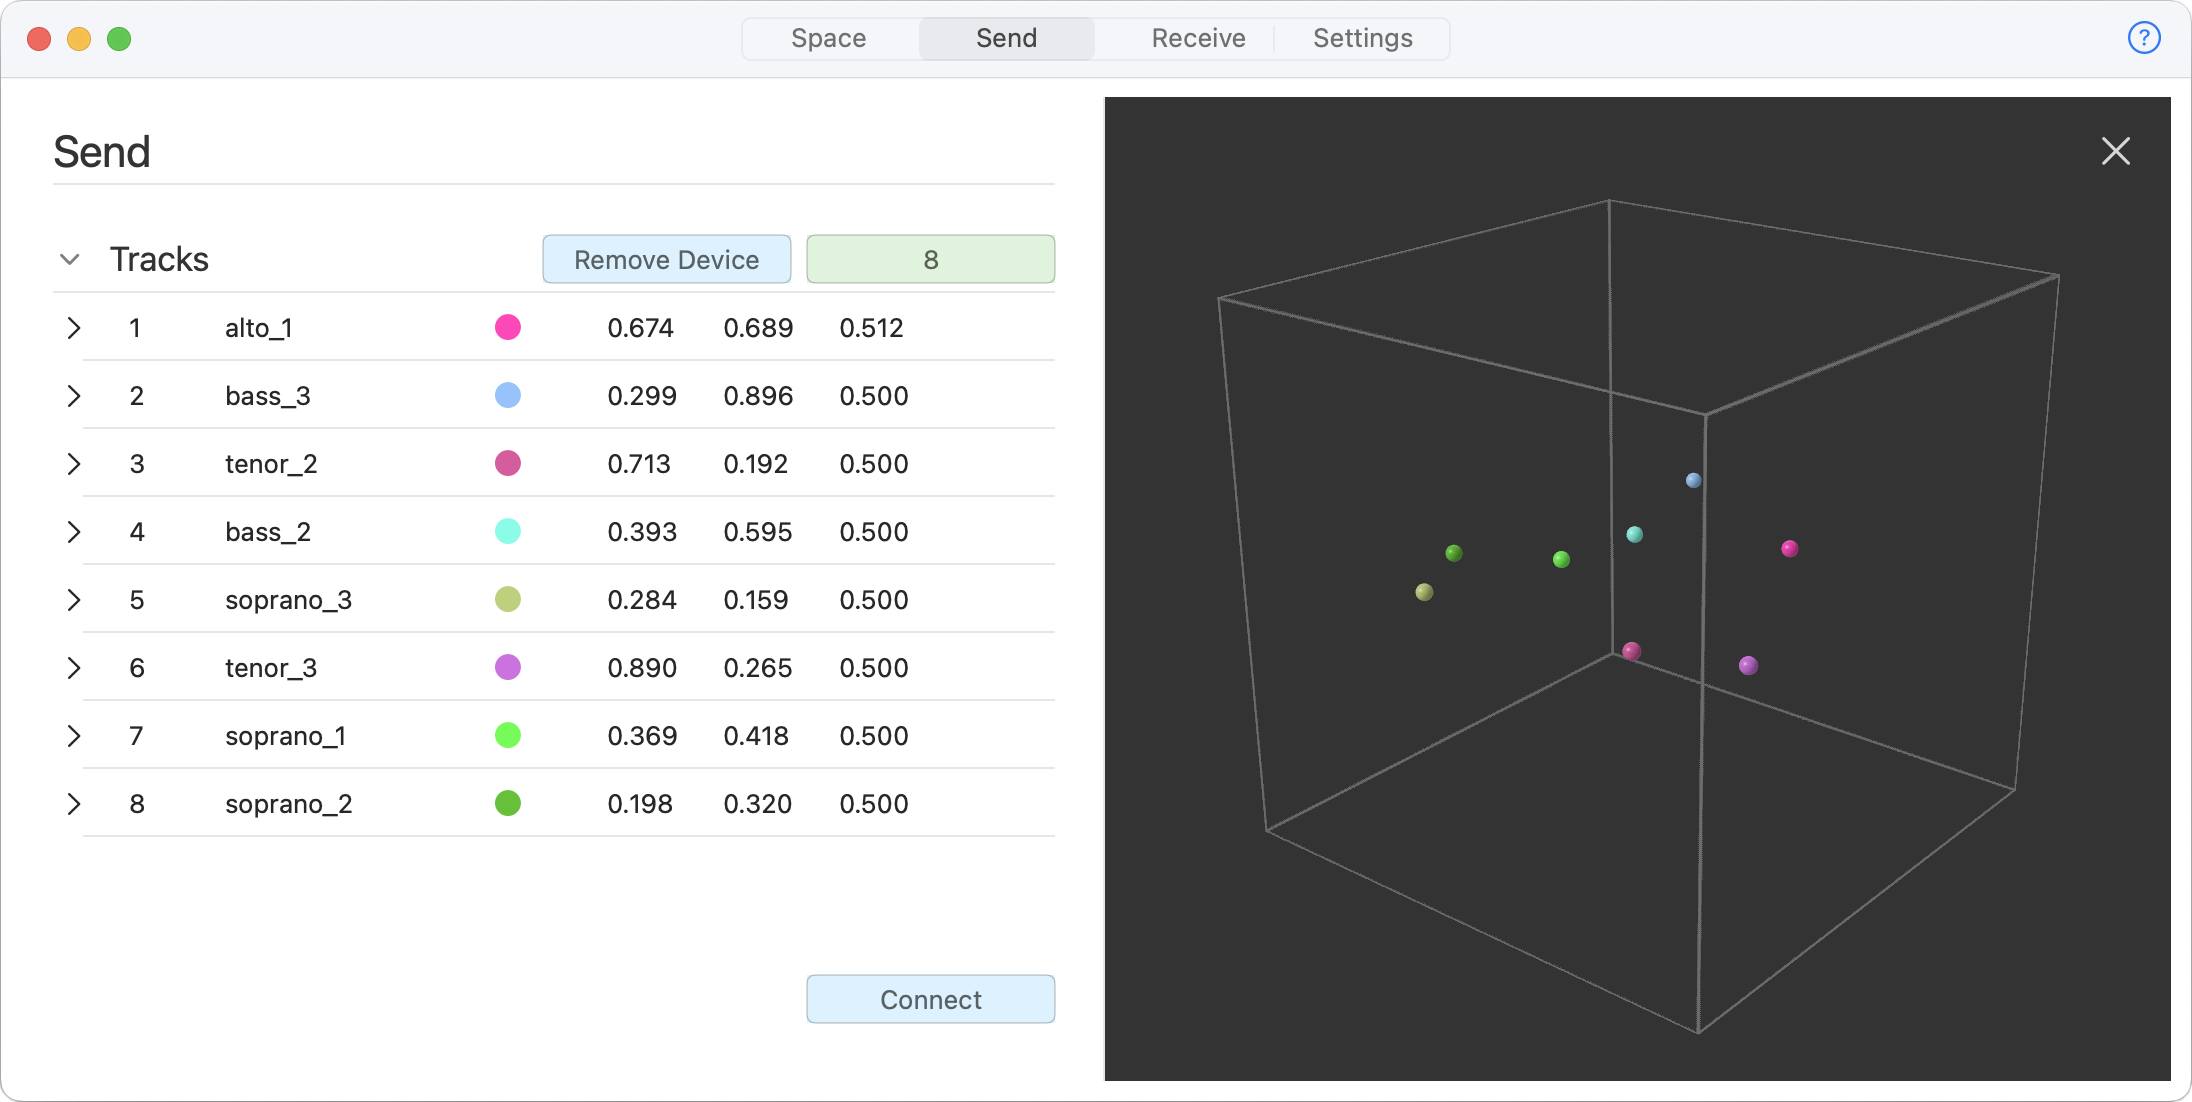Click the cyan bass_2 sphere in 3D view

[1634, 534]
